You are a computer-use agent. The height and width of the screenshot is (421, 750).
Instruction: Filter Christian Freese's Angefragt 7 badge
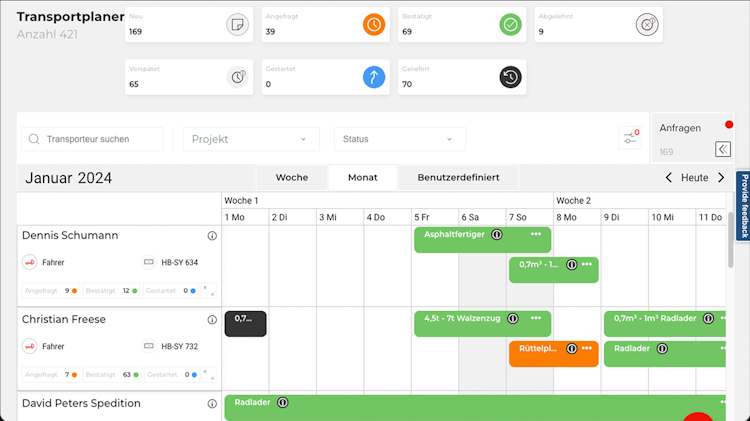(51, 375)
